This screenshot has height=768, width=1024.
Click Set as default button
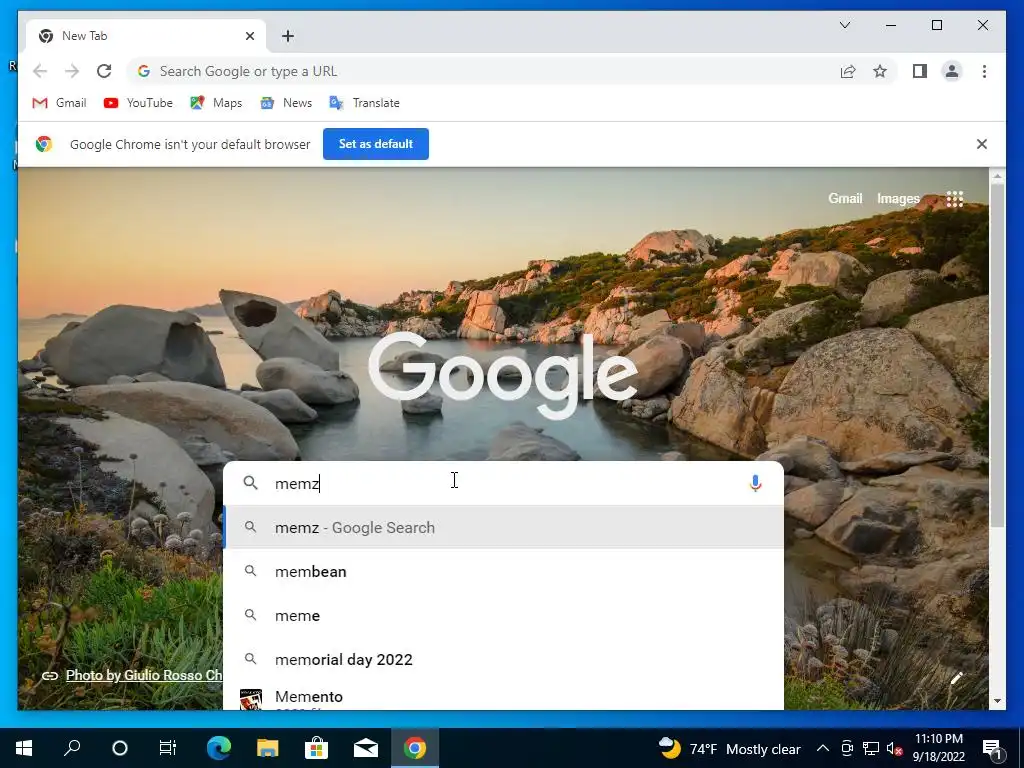click(376, 144)
